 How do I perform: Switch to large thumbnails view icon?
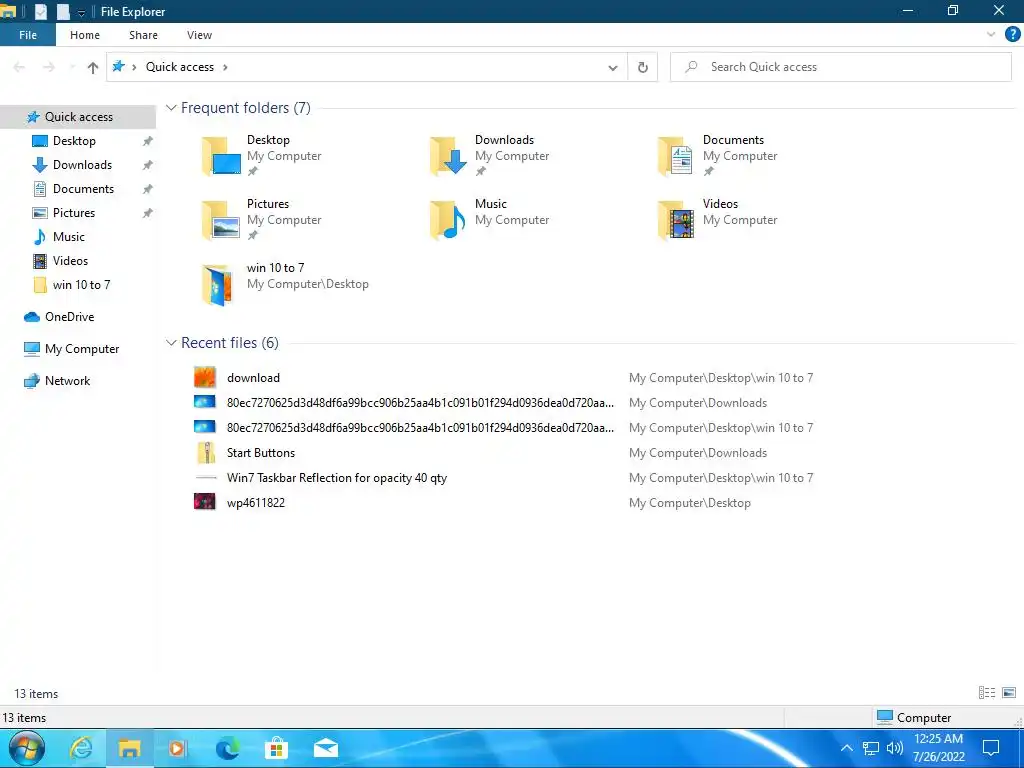1009,692
